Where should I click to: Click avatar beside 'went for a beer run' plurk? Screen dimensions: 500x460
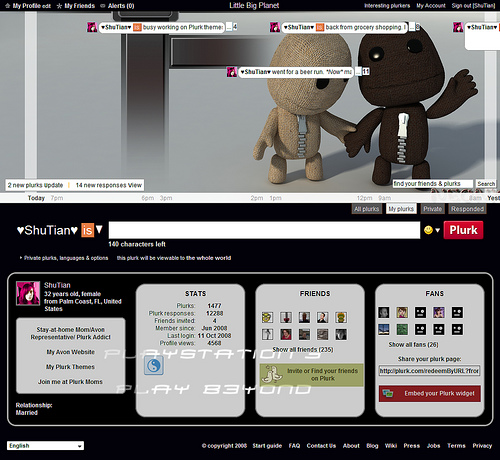pyautogui.click(x=232, y=72)
